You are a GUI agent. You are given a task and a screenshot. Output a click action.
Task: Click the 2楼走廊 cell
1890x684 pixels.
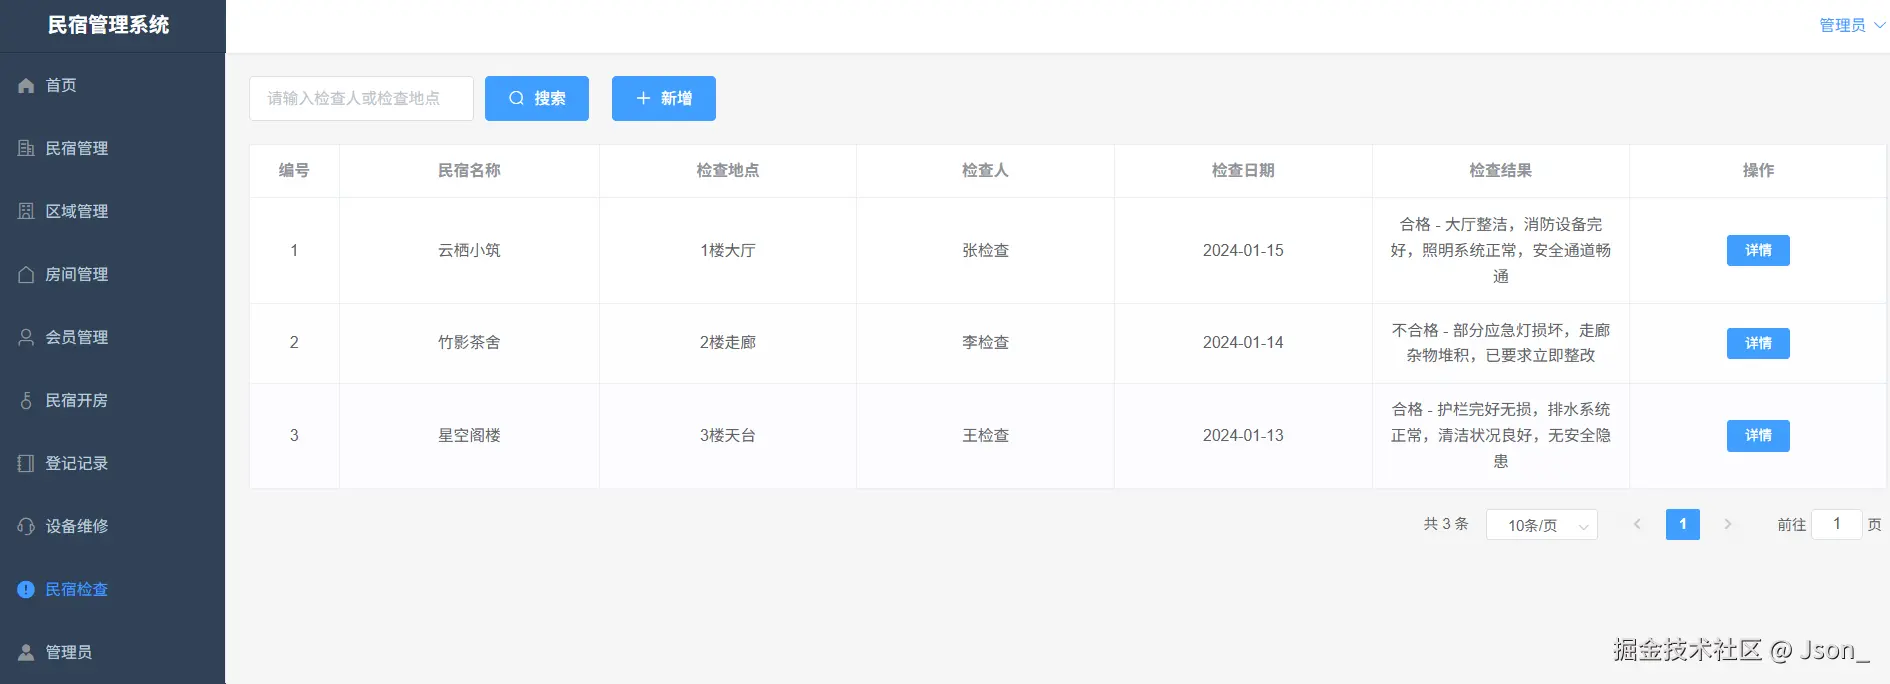[727, 342]
